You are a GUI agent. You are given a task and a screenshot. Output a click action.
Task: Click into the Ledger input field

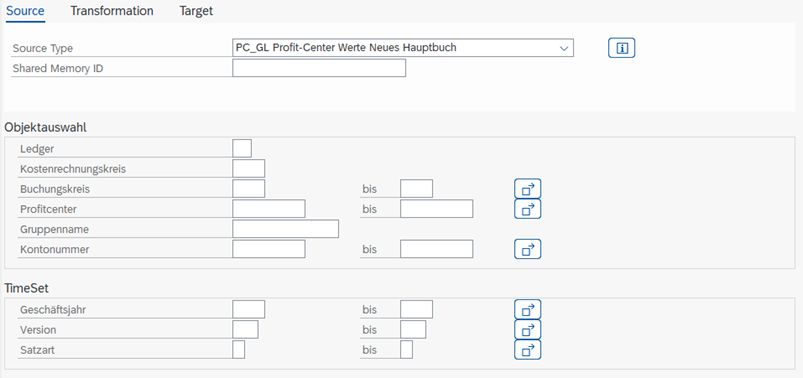point(242,149)
